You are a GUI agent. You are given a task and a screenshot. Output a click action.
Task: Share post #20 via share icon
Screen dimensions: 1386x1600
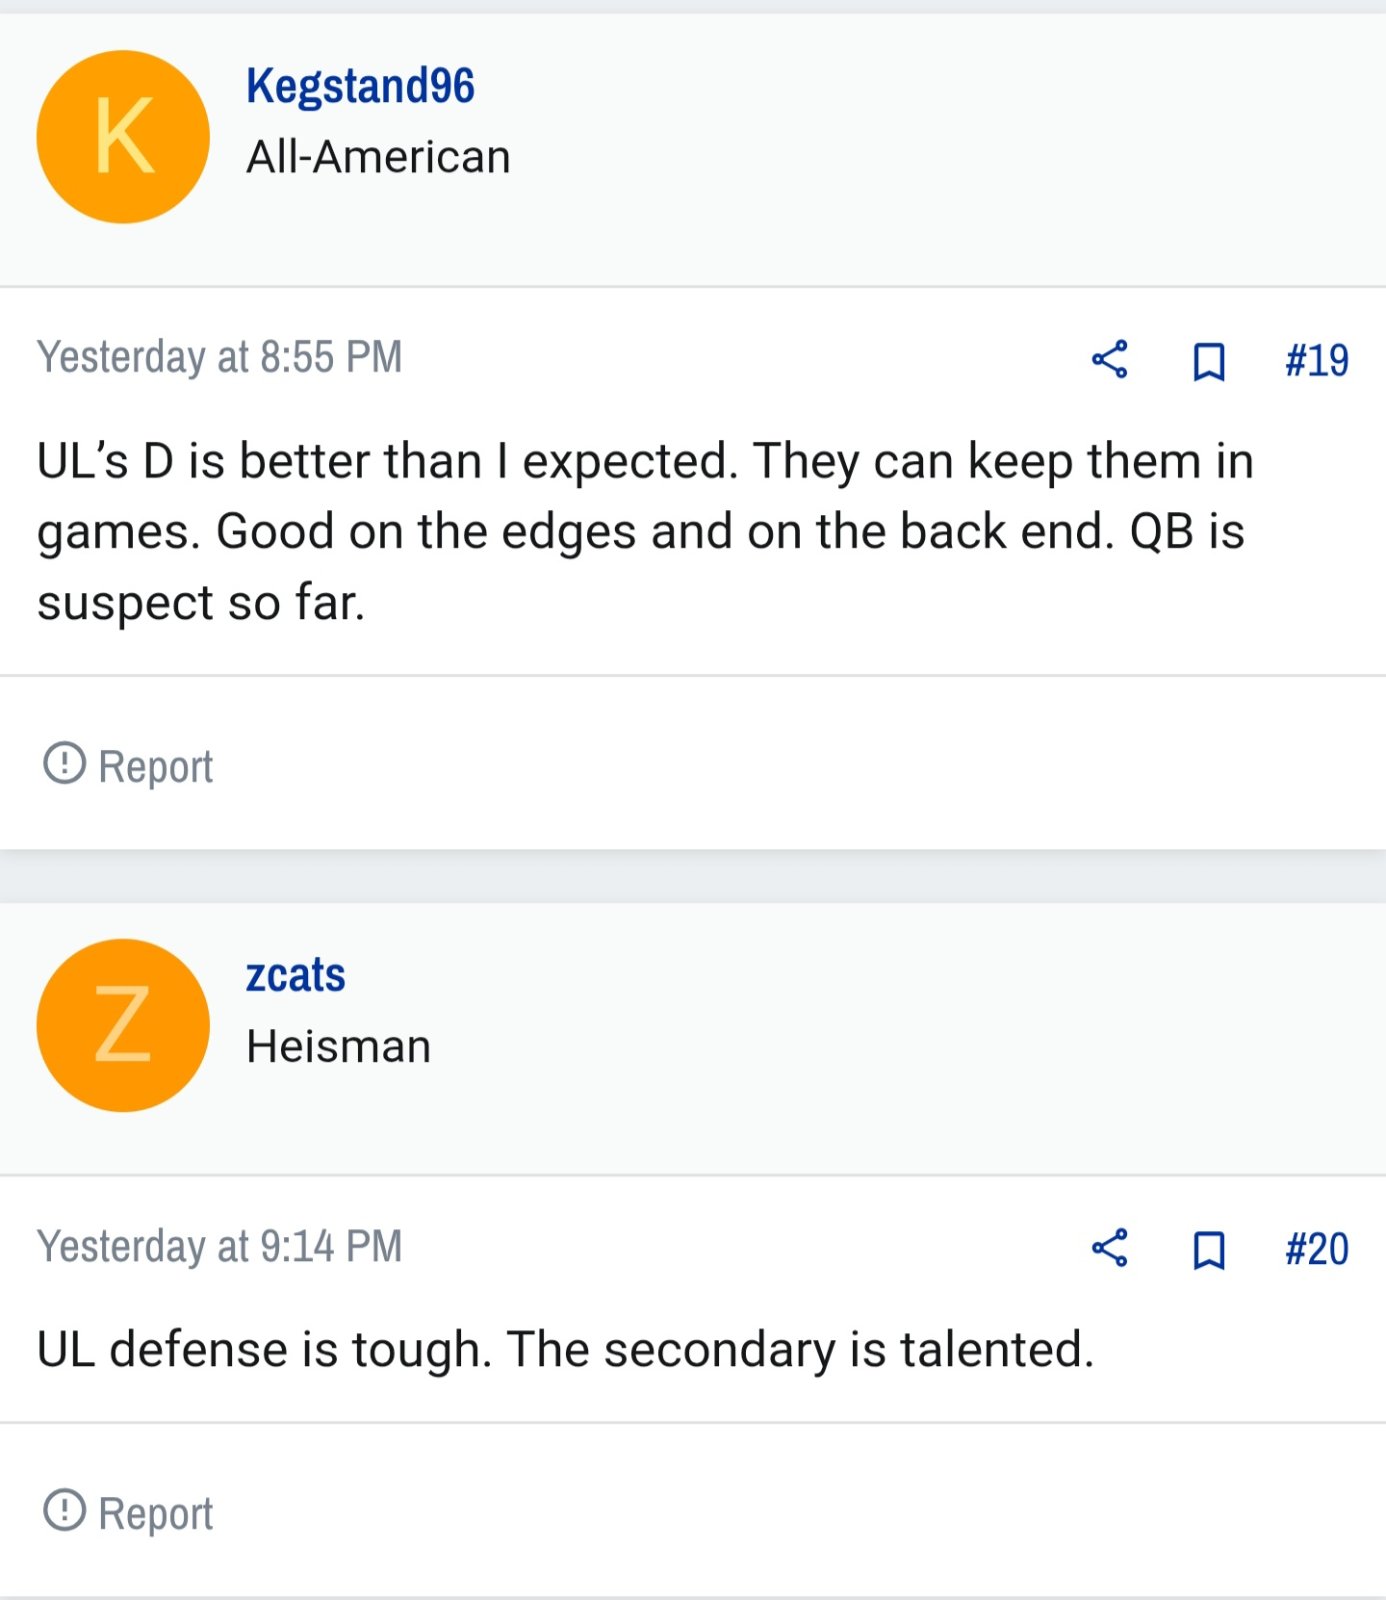1109,1248
